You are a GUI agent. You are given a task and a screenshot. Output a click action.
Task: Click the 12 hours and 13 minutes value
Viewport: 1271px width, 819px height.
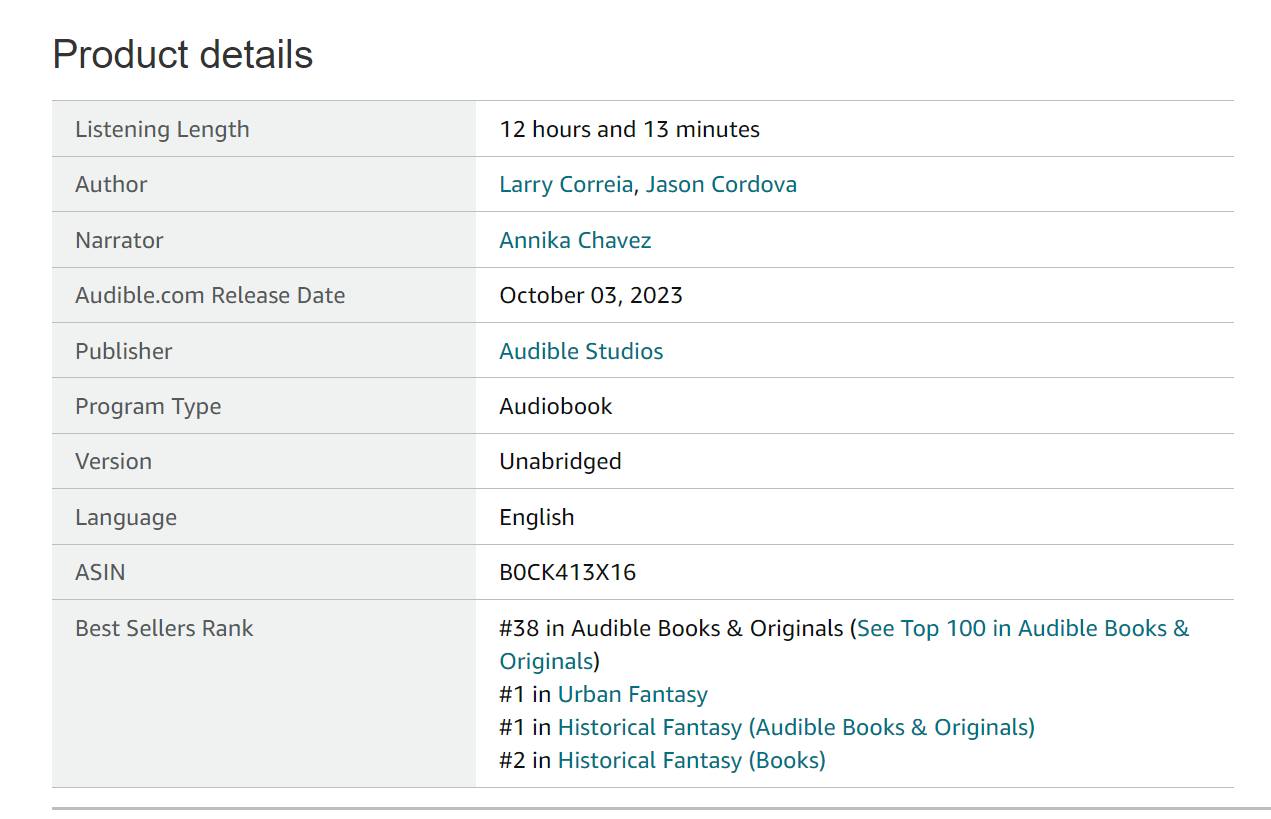[x=629, y=129]
